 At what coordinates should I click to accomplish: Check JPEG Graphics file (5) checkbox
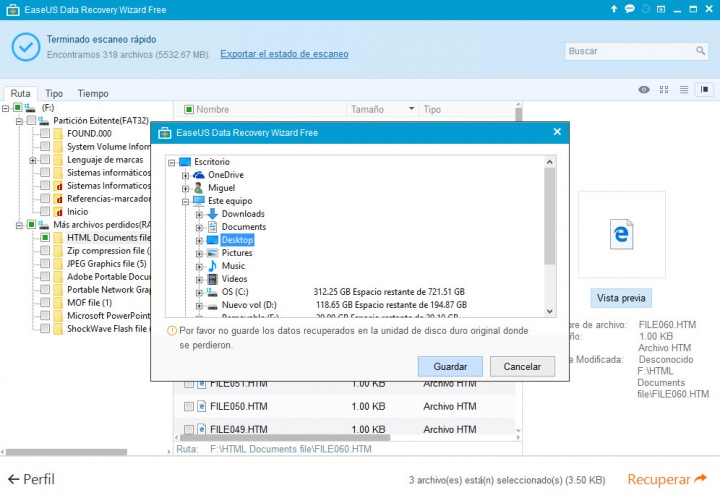[45, 263]
